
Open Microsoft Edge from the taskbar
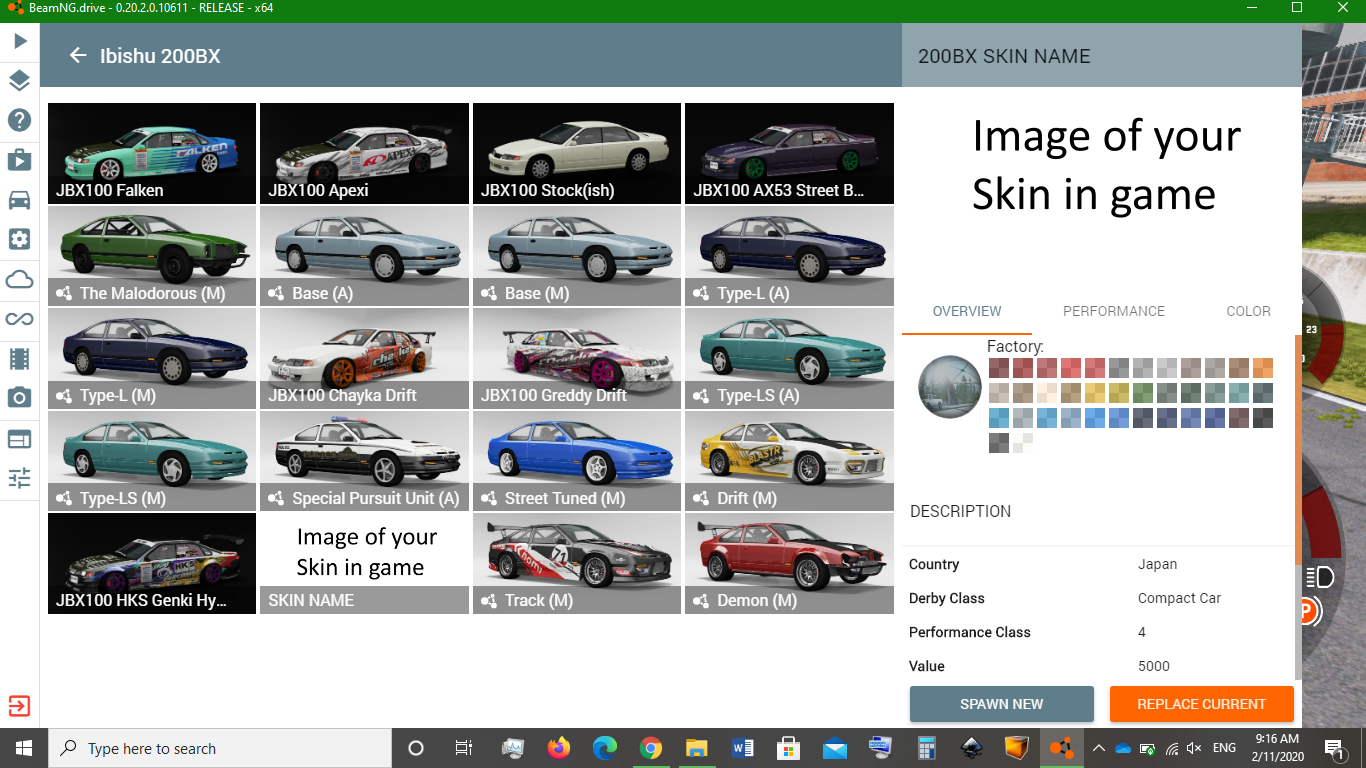pos(604,748)
